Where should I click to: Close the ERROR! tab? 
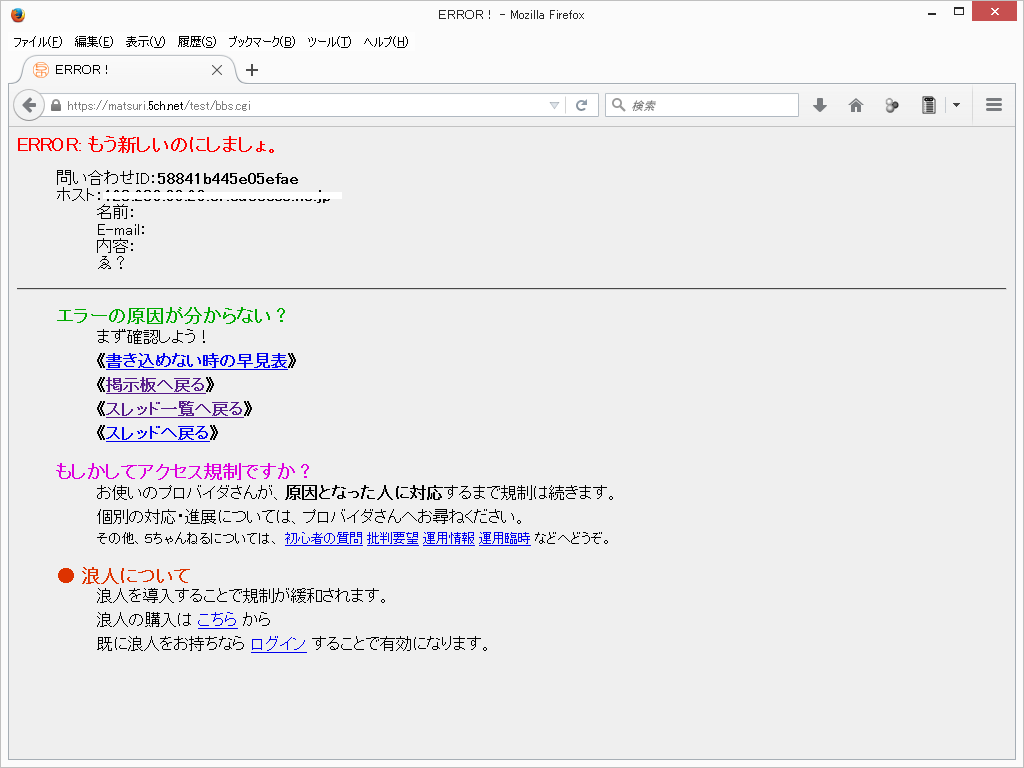pos(217,70)
